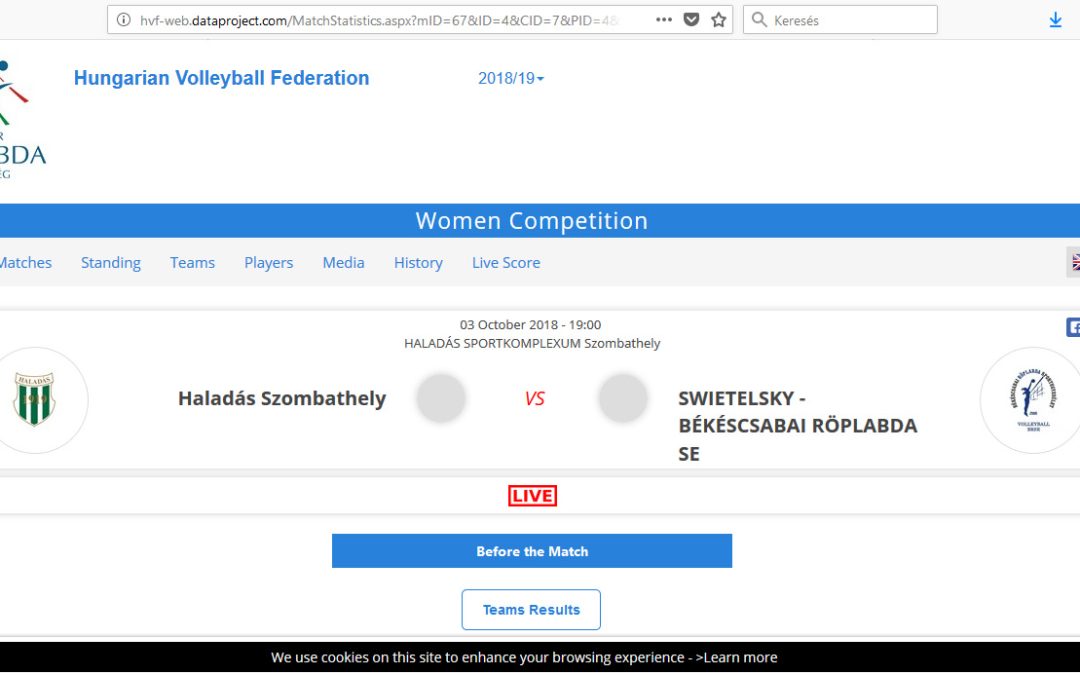Open the browser downloads arrow
Image resolution: width=1080 pixels, height=675 pixels.
[x=1055, y=20]
